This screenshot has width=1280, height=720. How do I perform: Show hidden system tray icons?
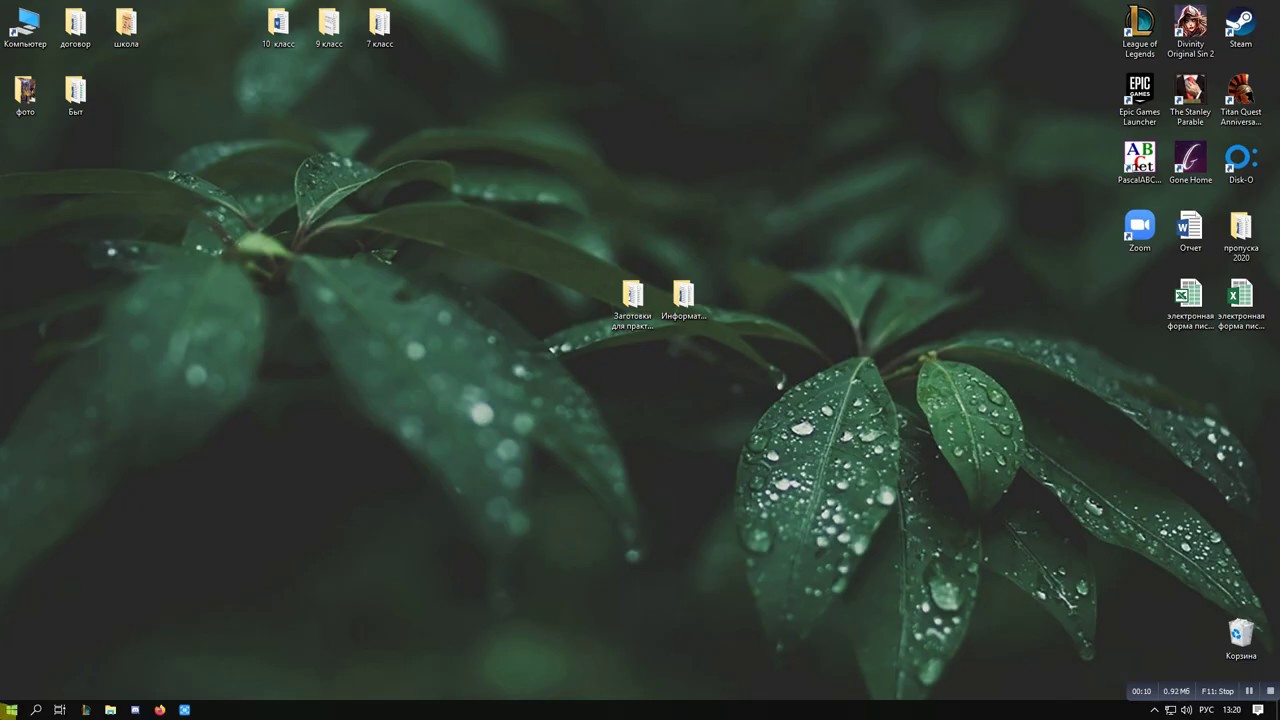1154,710
